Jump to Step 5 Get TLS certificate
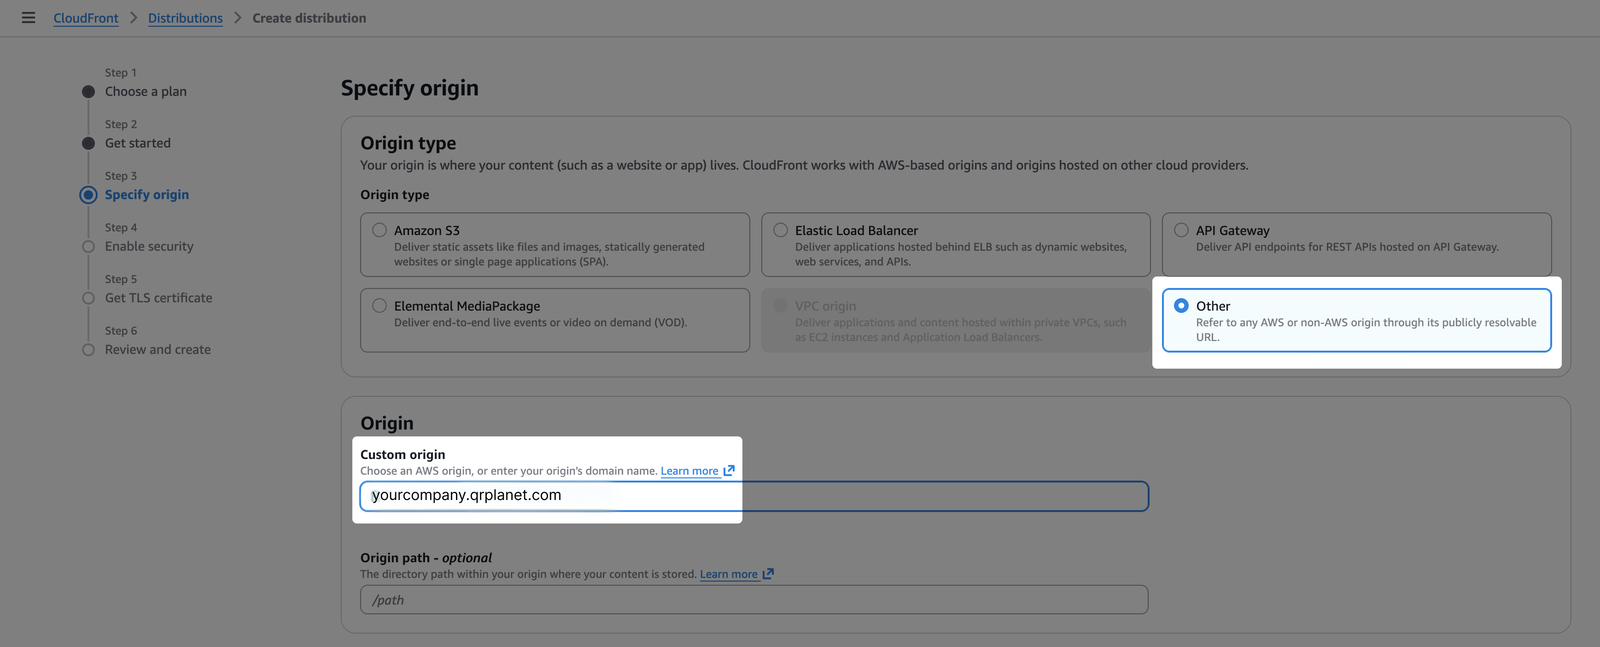 tap(158, 298)
